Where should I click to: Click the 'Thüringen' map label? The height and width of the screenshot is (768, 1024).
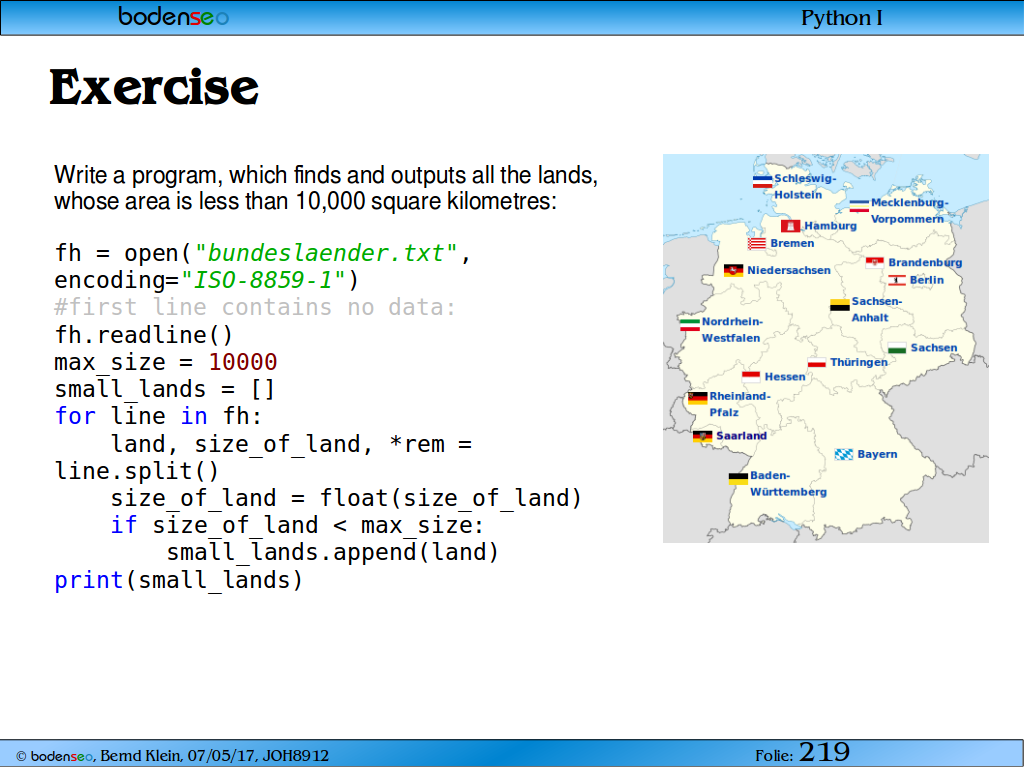[859, 362]
